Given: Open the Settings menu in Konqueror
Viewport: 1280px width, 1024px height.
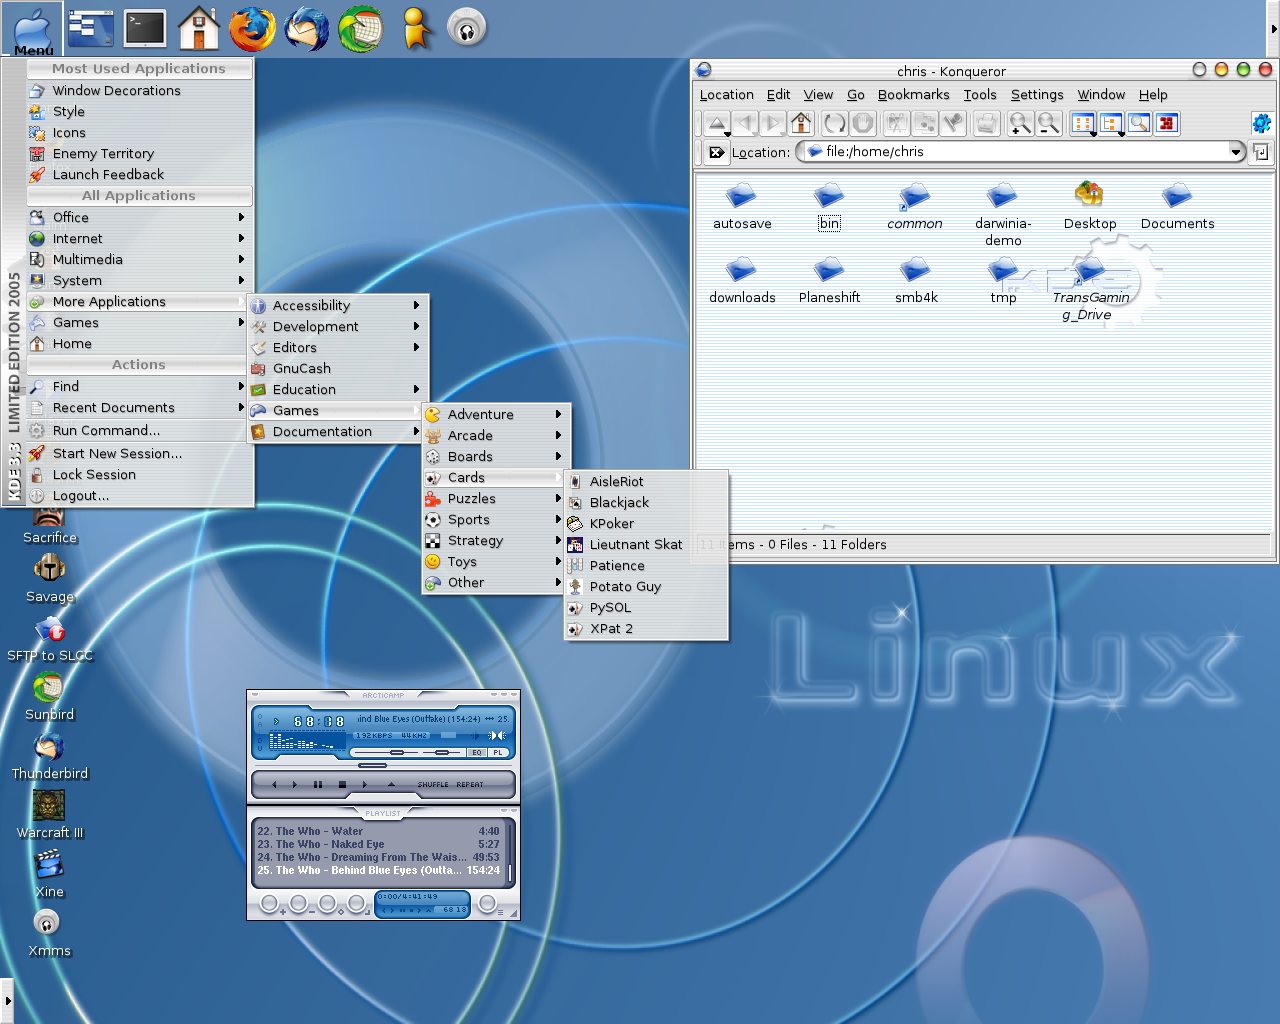Looking at the screenshot, I should pos(1037,94).
